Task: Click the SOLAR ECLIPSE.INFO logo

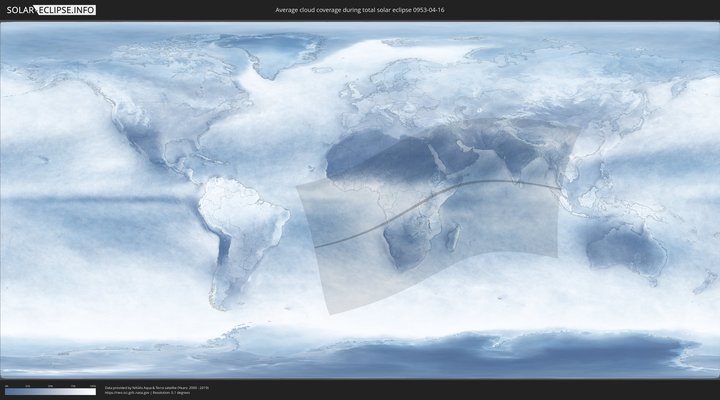Action: click(51, 9)
